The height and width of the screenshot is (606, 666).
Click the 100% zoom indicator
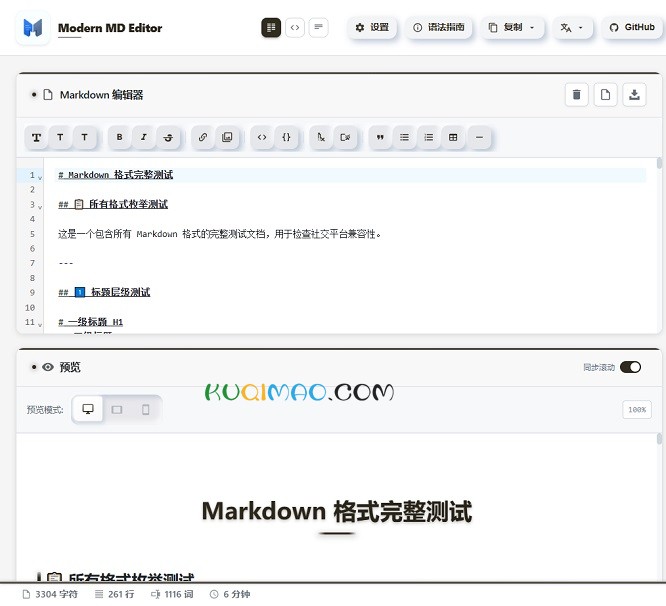pos(637,410)
